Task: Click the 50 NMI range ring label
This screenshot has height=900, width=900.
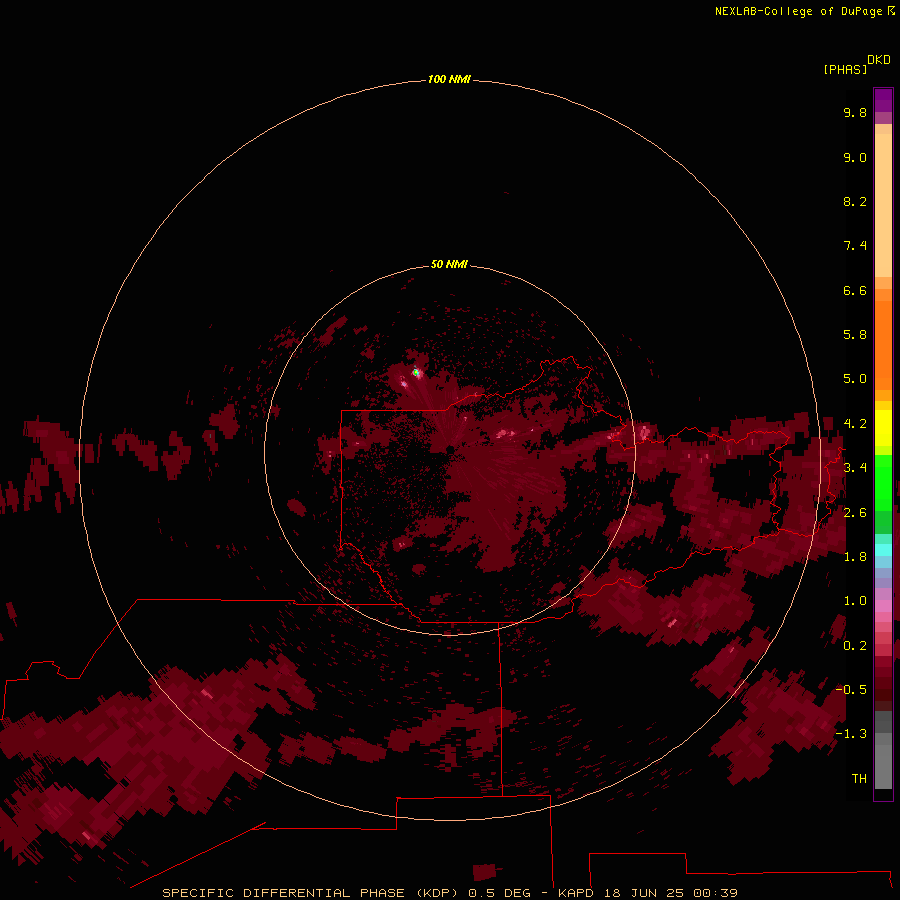Action: point(449,264)
